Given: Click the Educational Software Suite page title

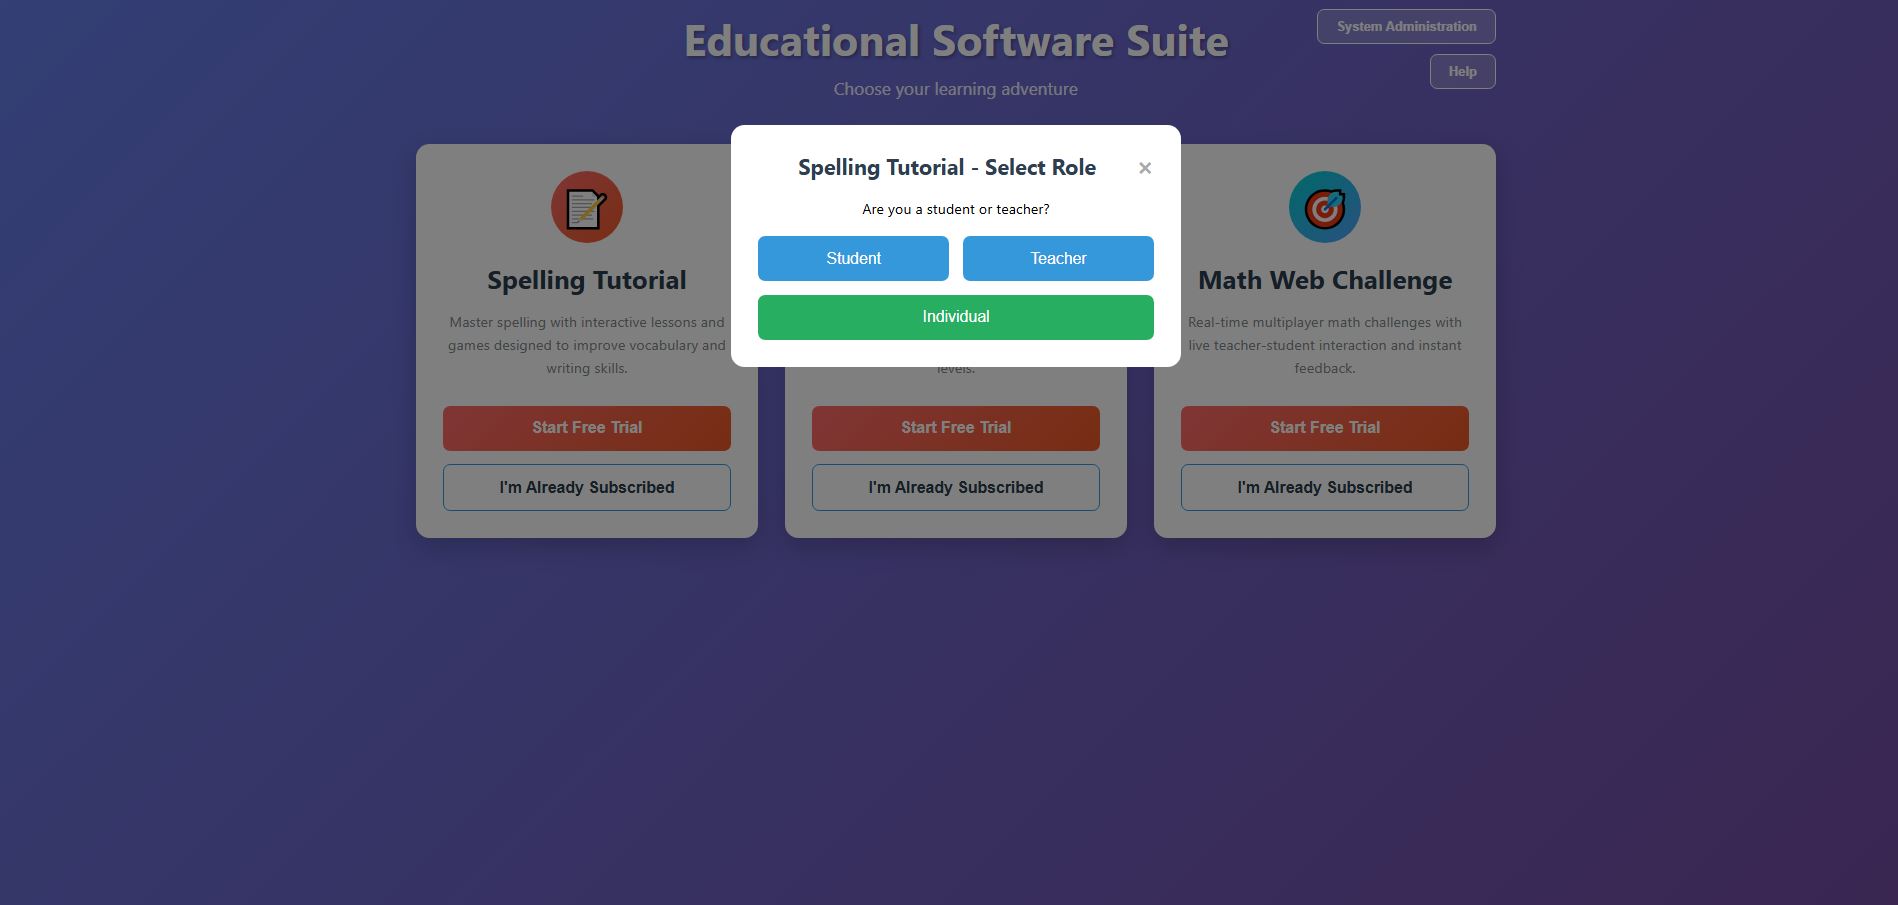Looking at the screenshot, I should [x=955, y=42].
